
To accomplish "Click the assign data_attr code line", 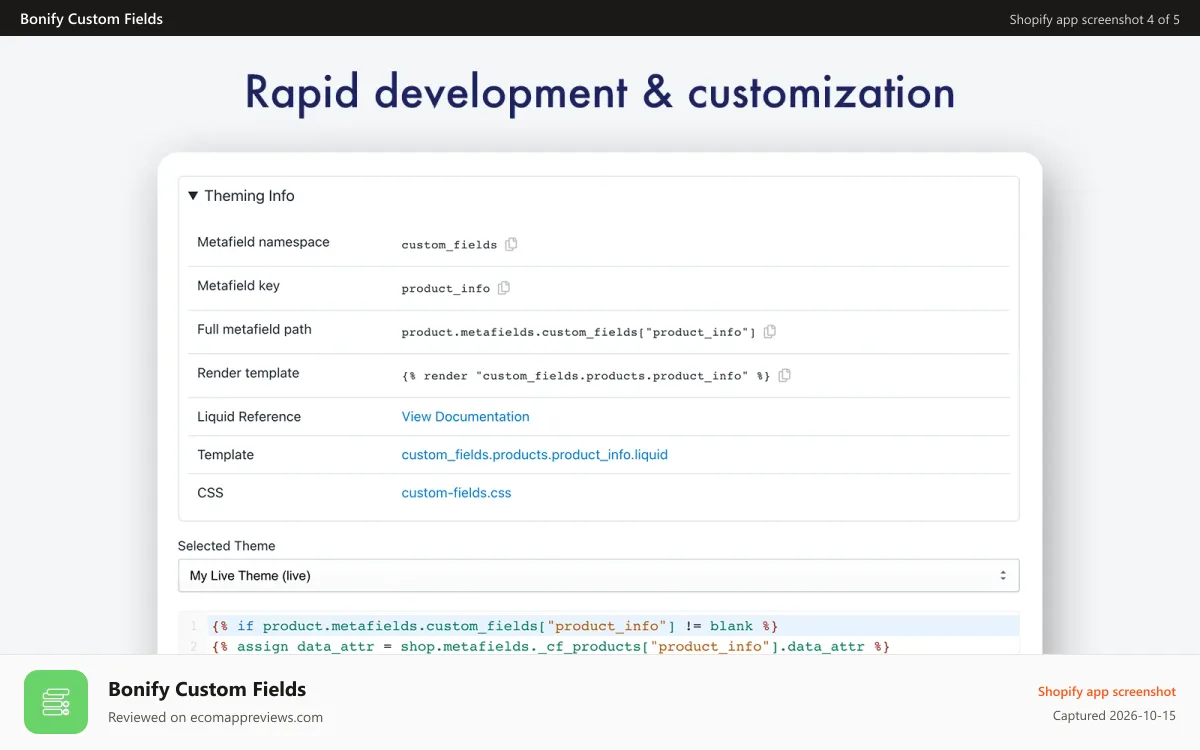I will [550, 646].
